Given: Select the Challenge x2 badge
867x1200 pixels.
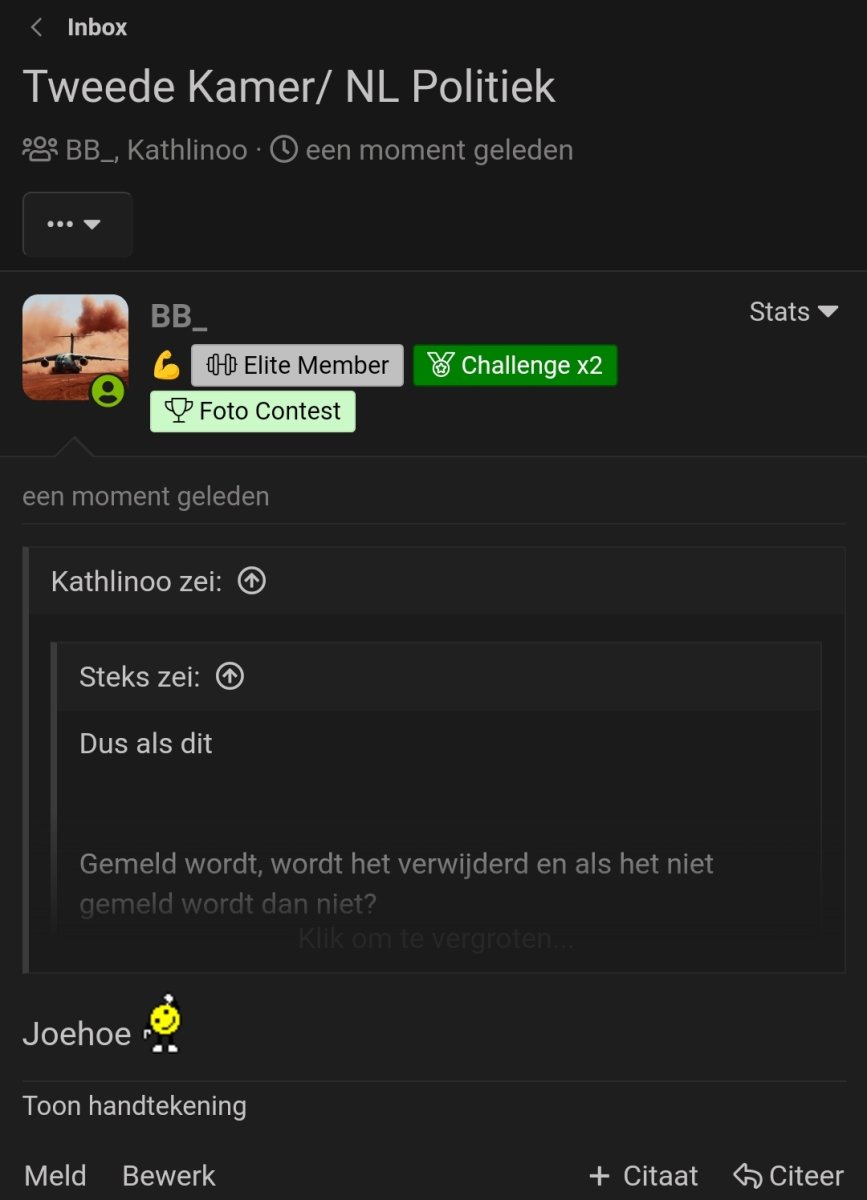Looking at the screenshot, I should pyautogui.click(x=515, y=365).
